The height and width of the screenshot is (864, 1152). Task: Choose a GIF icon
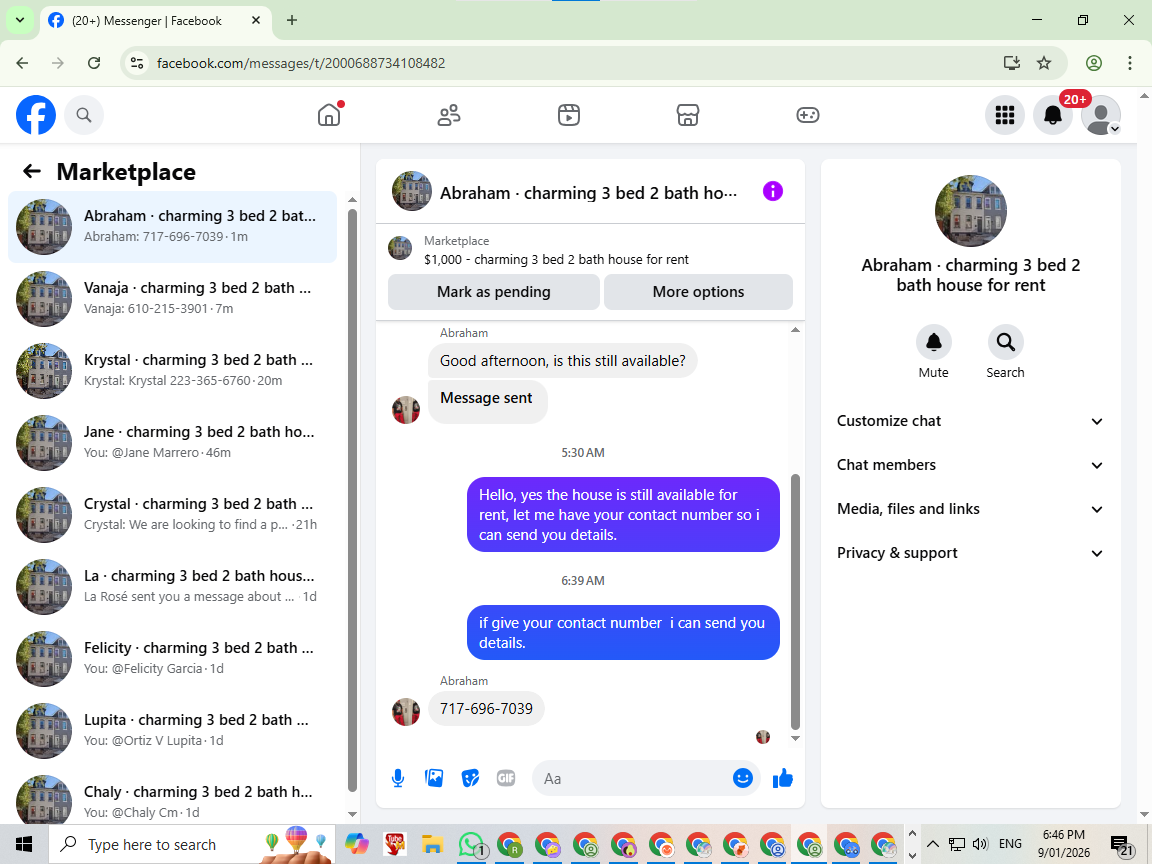coord(506,778)
